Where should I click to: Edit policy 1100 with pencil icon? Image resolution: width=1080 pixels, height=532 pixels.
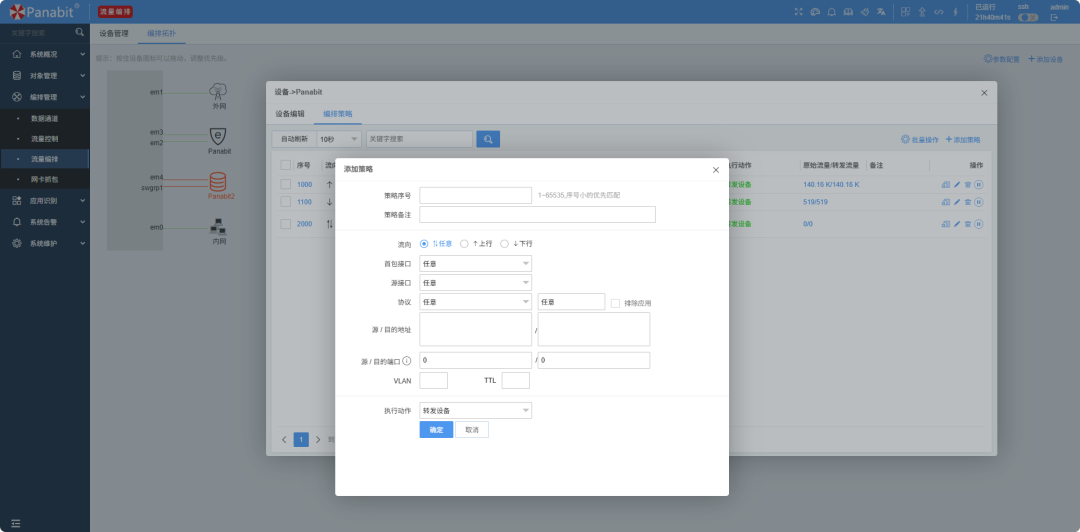click(957, 202)
